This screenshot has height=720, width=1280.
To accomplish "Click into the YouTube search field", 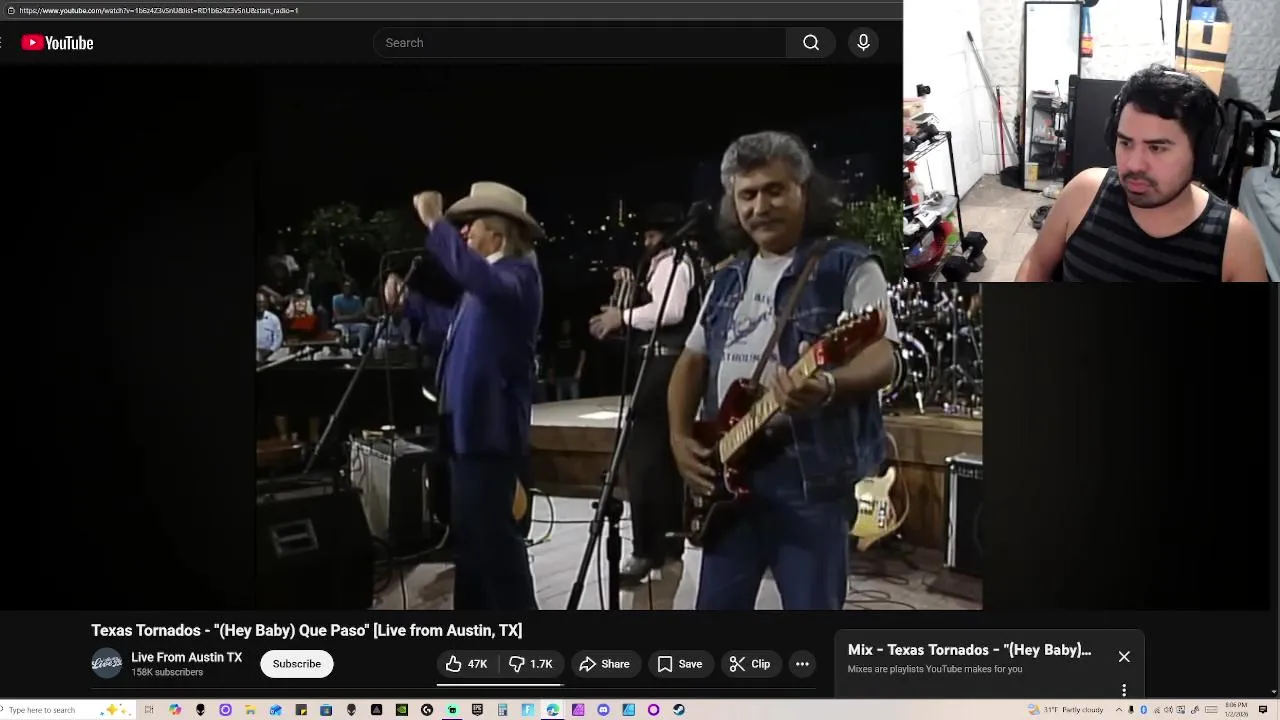I will click(x=580, y=43).
